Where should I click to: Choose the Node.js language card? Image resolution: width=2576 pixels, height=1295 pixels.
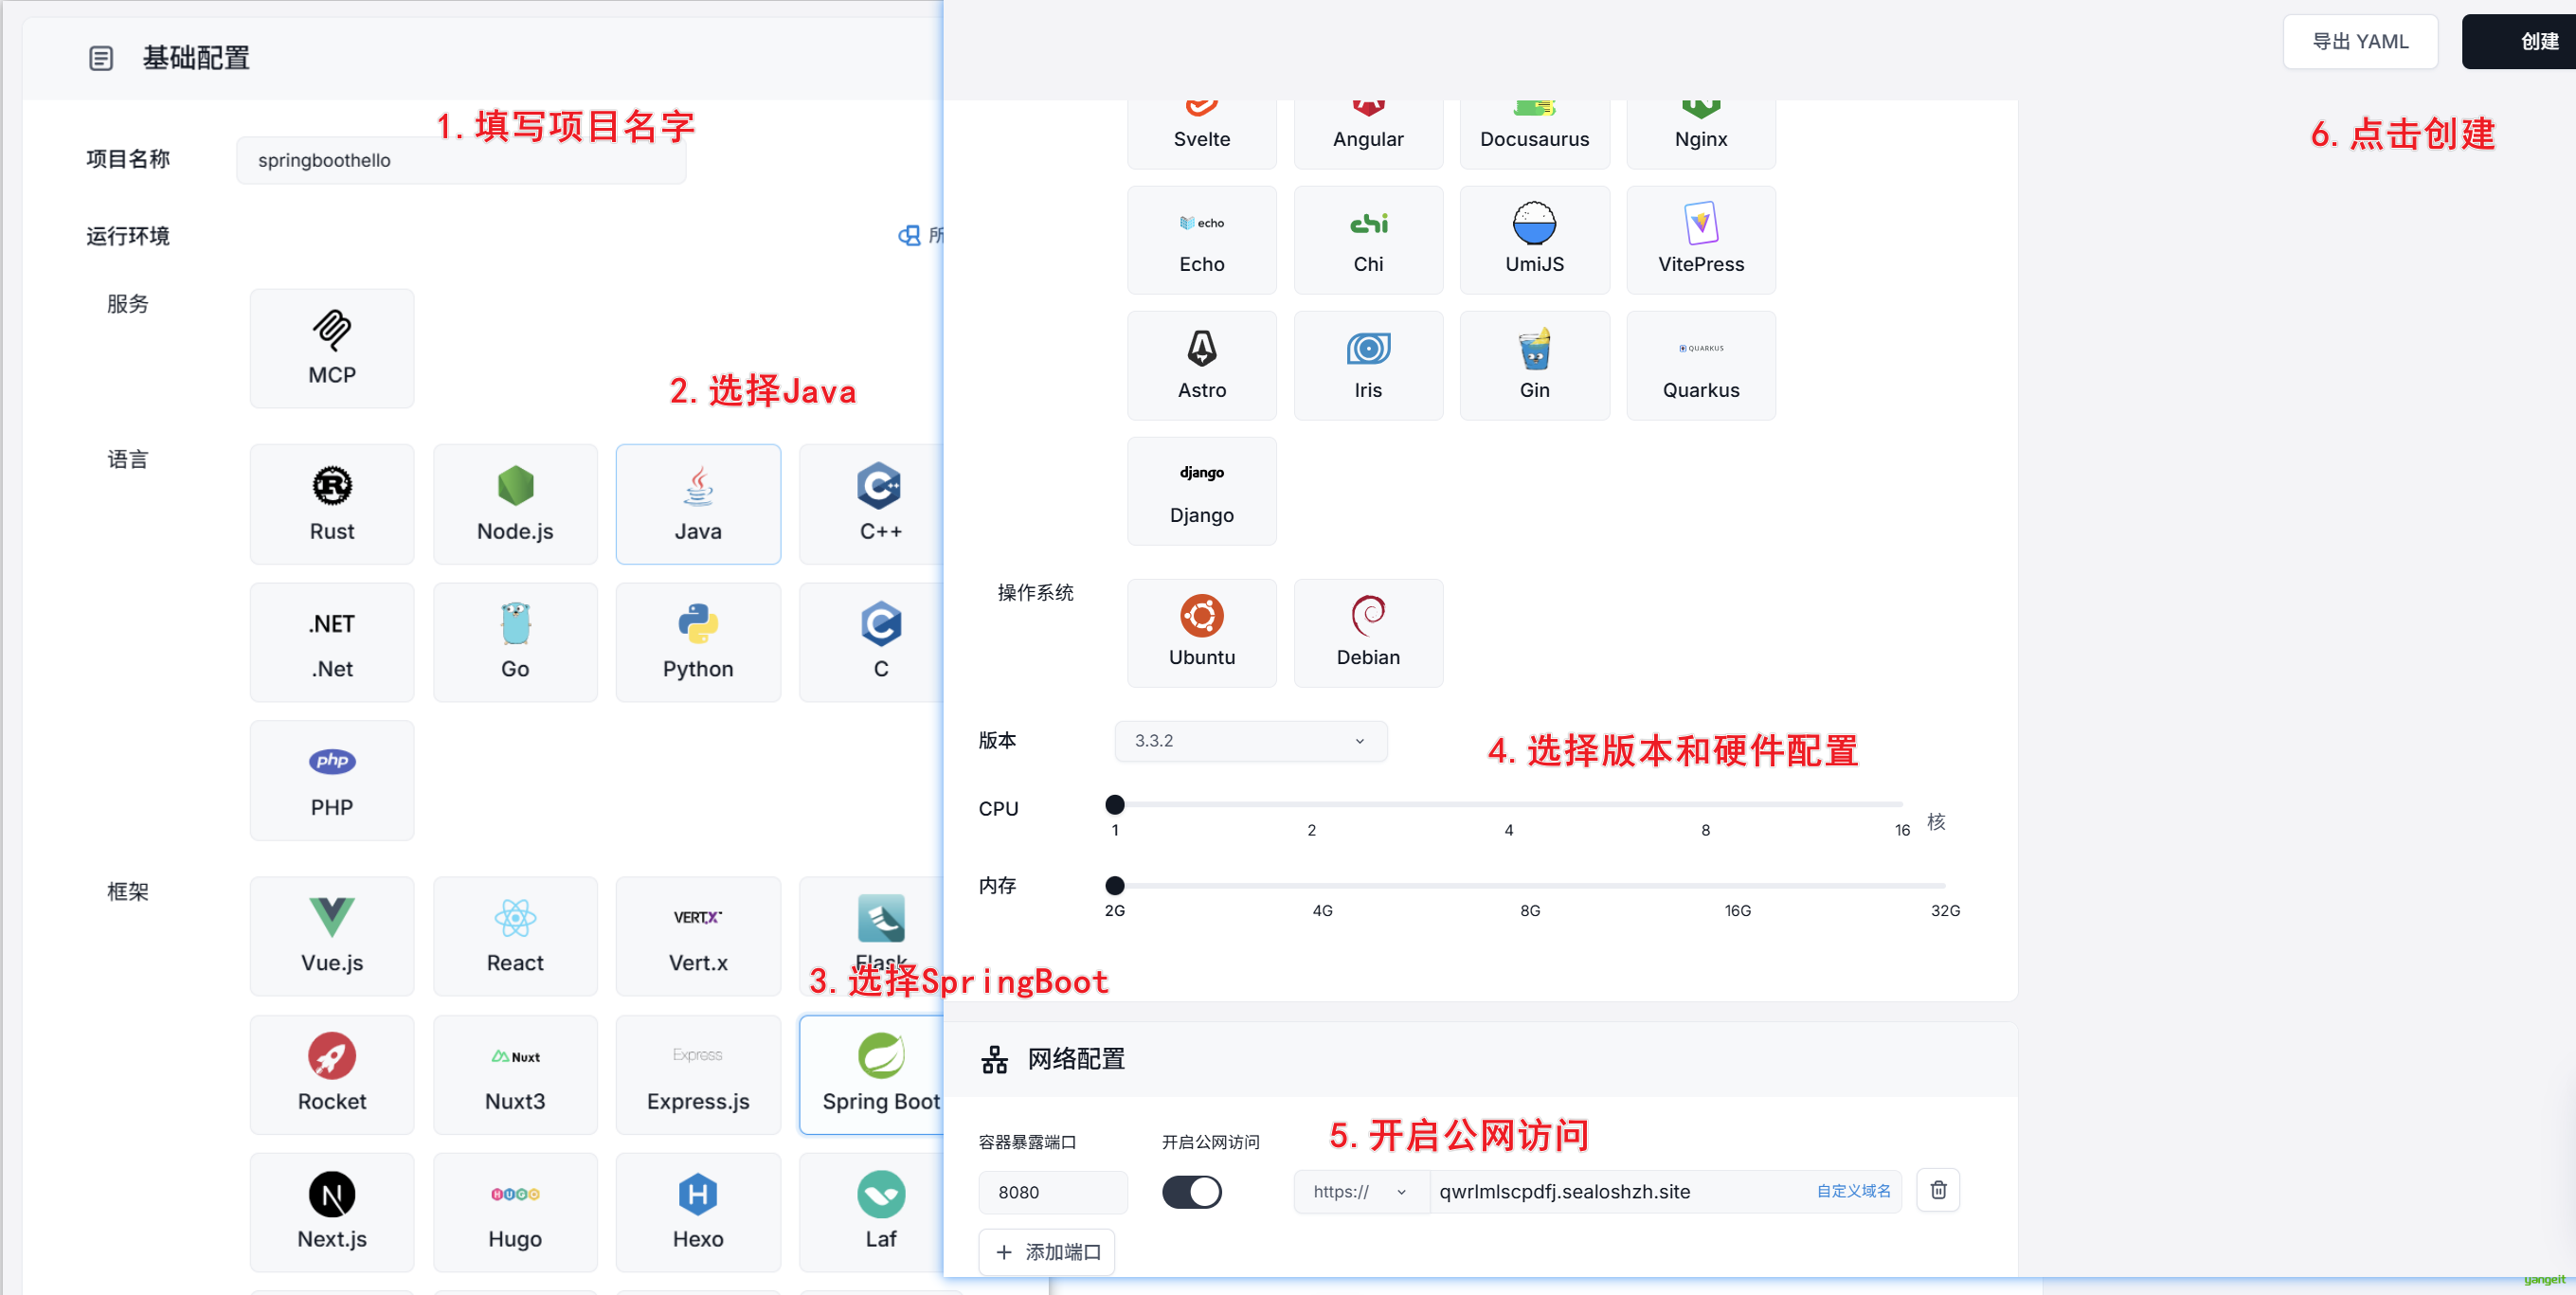(515, 504)
